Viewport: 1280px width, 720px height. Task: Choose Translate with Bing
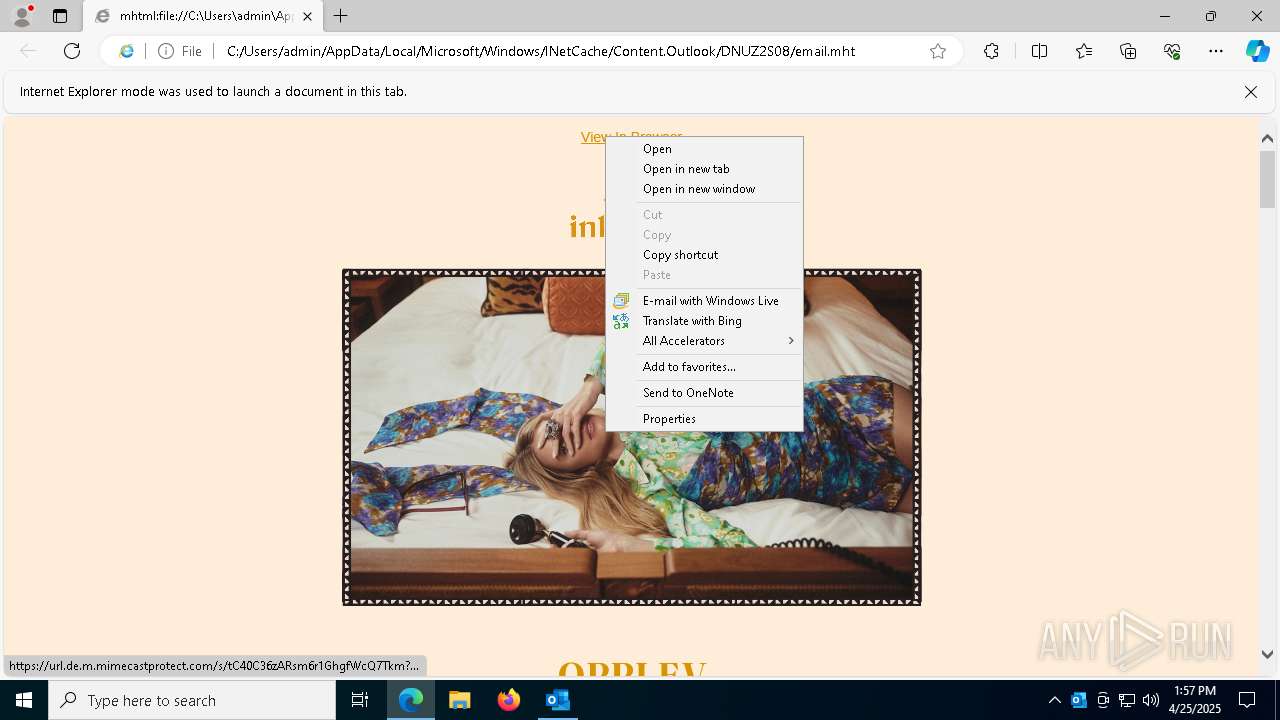[704, 321]
